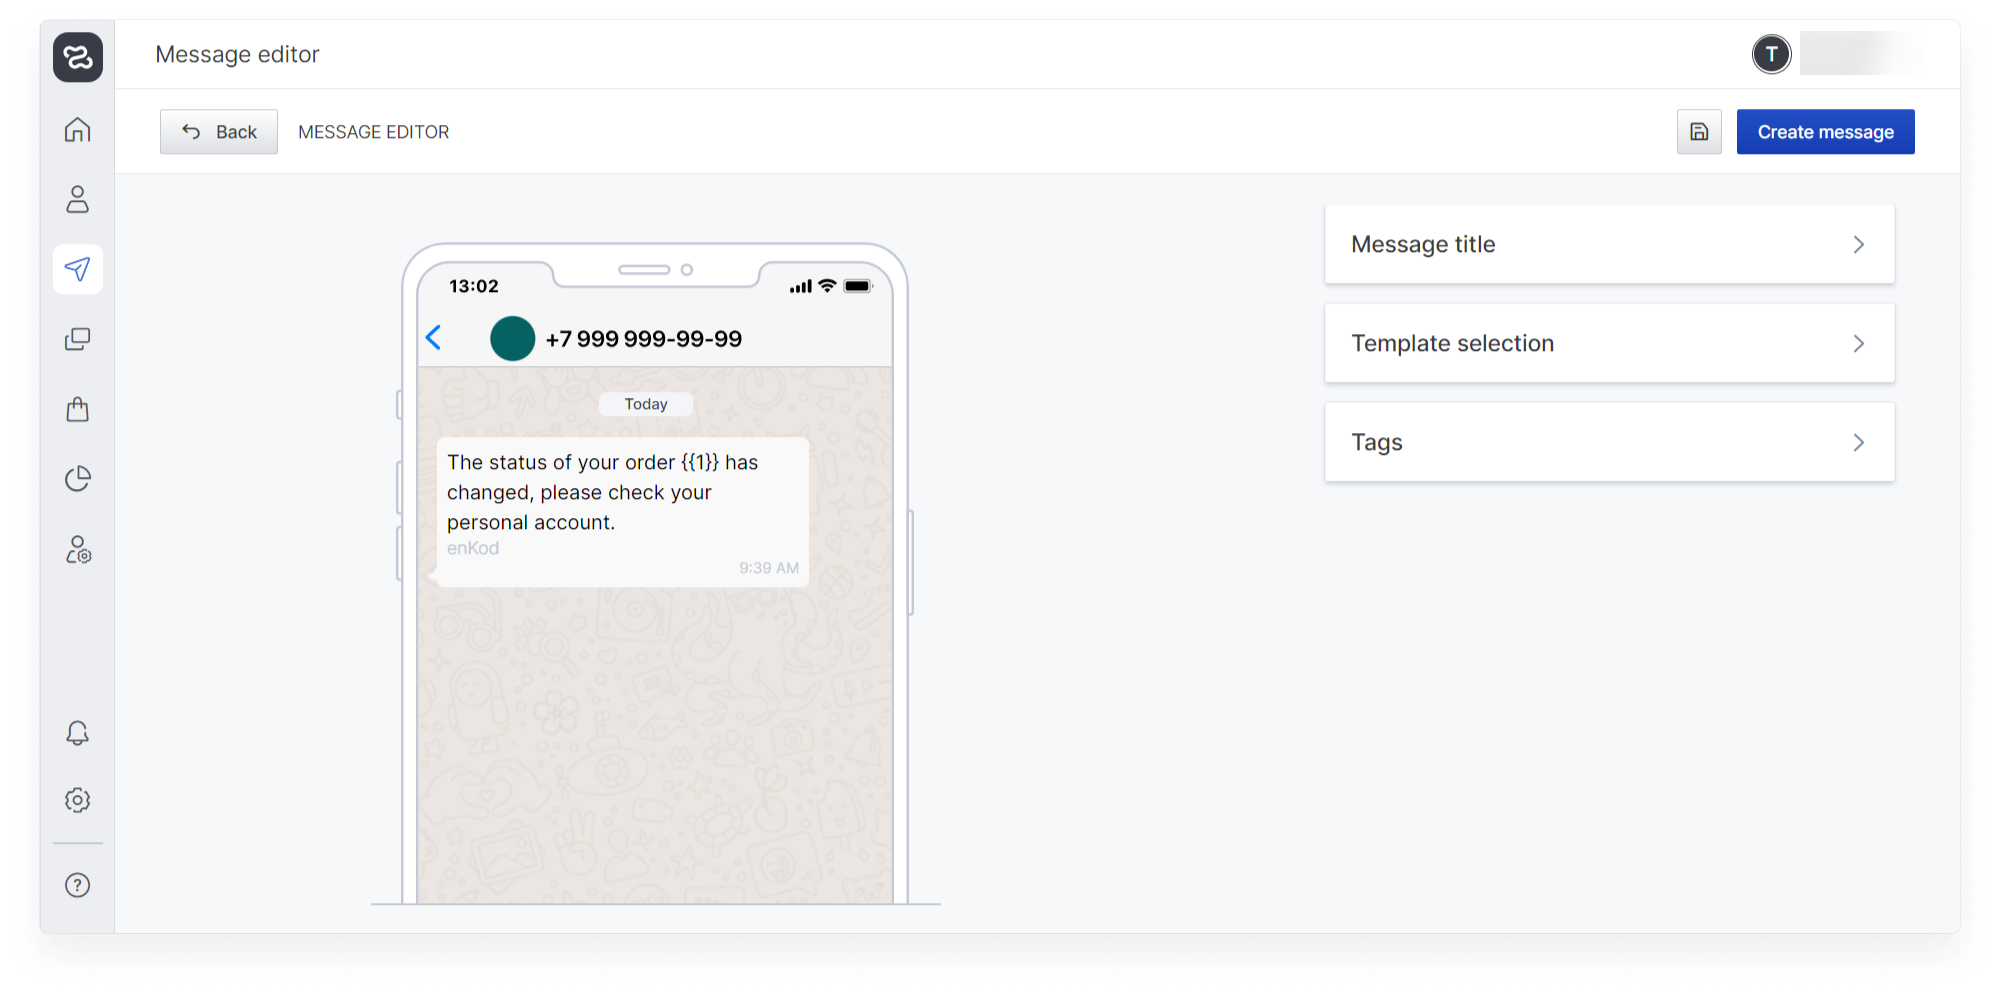Click the save floppy disk icon
Screen dimensions: 2000x993
pyautogui.click(x=1699, y=132)
